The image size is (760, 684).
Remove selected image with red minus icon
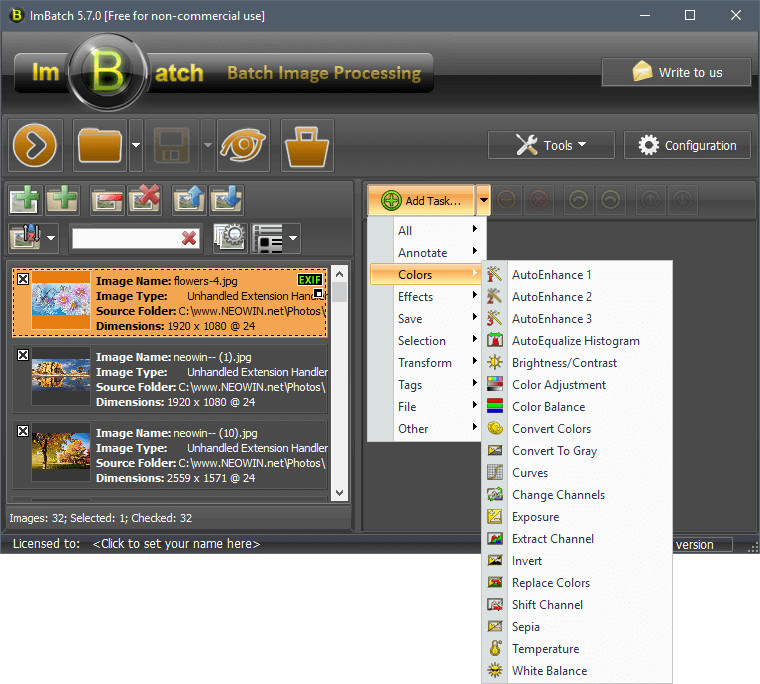(x=107, y=200)
